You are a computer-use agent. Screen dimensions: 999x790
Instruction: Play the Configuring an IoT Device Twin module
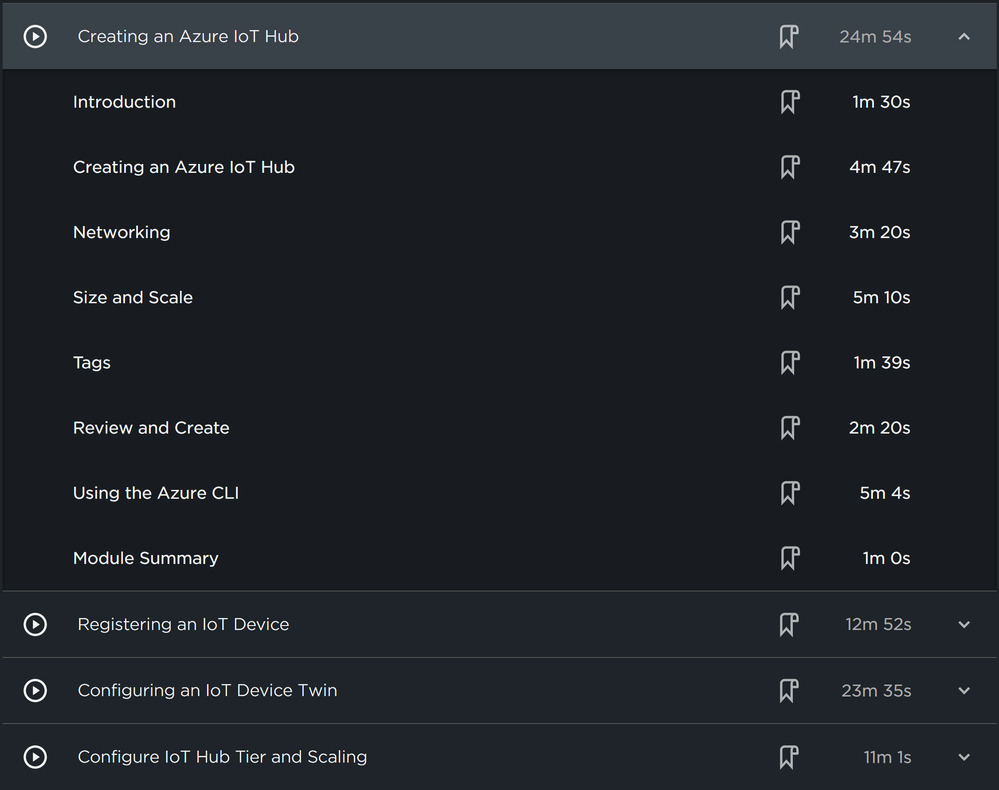pyautogui.click(x=35, y=691)
